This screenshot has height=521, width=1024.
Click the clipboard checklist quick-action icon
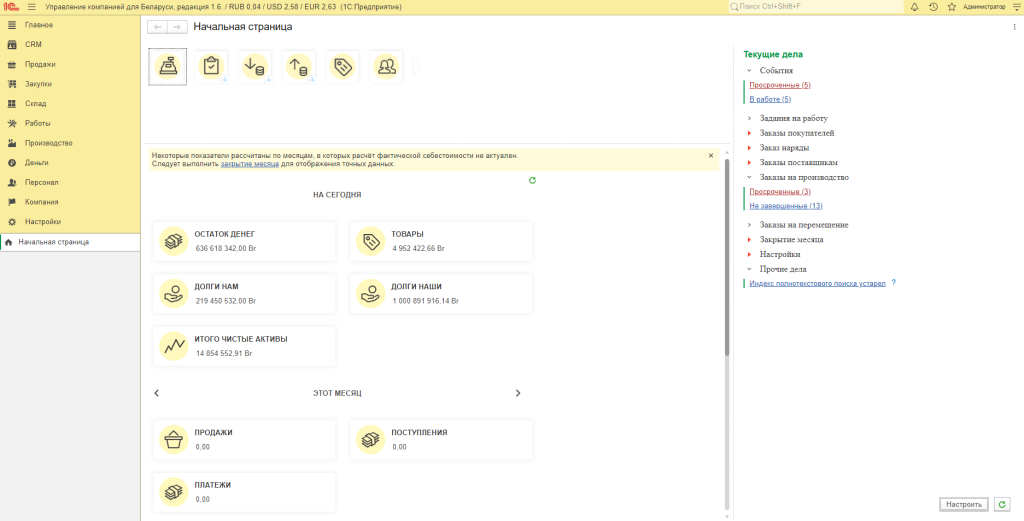pos(211,66)
